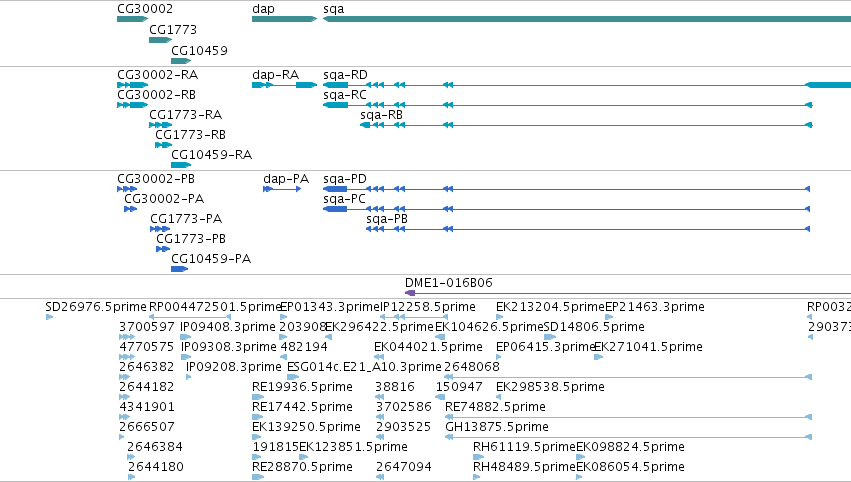
Task: Click the sqa-PC protein label
Action: [344, 199]
